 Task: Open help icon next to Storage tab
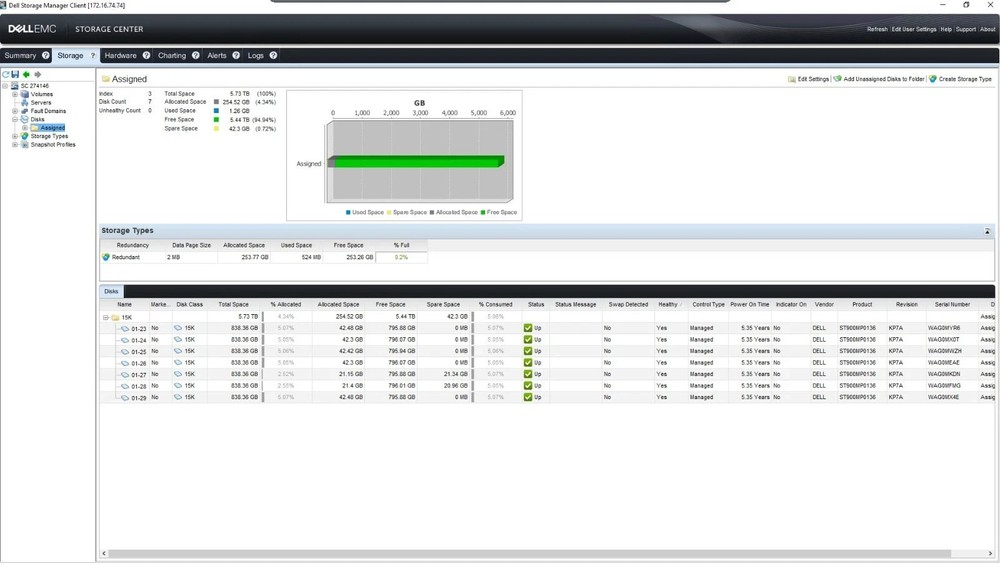[x=92, y=56]
